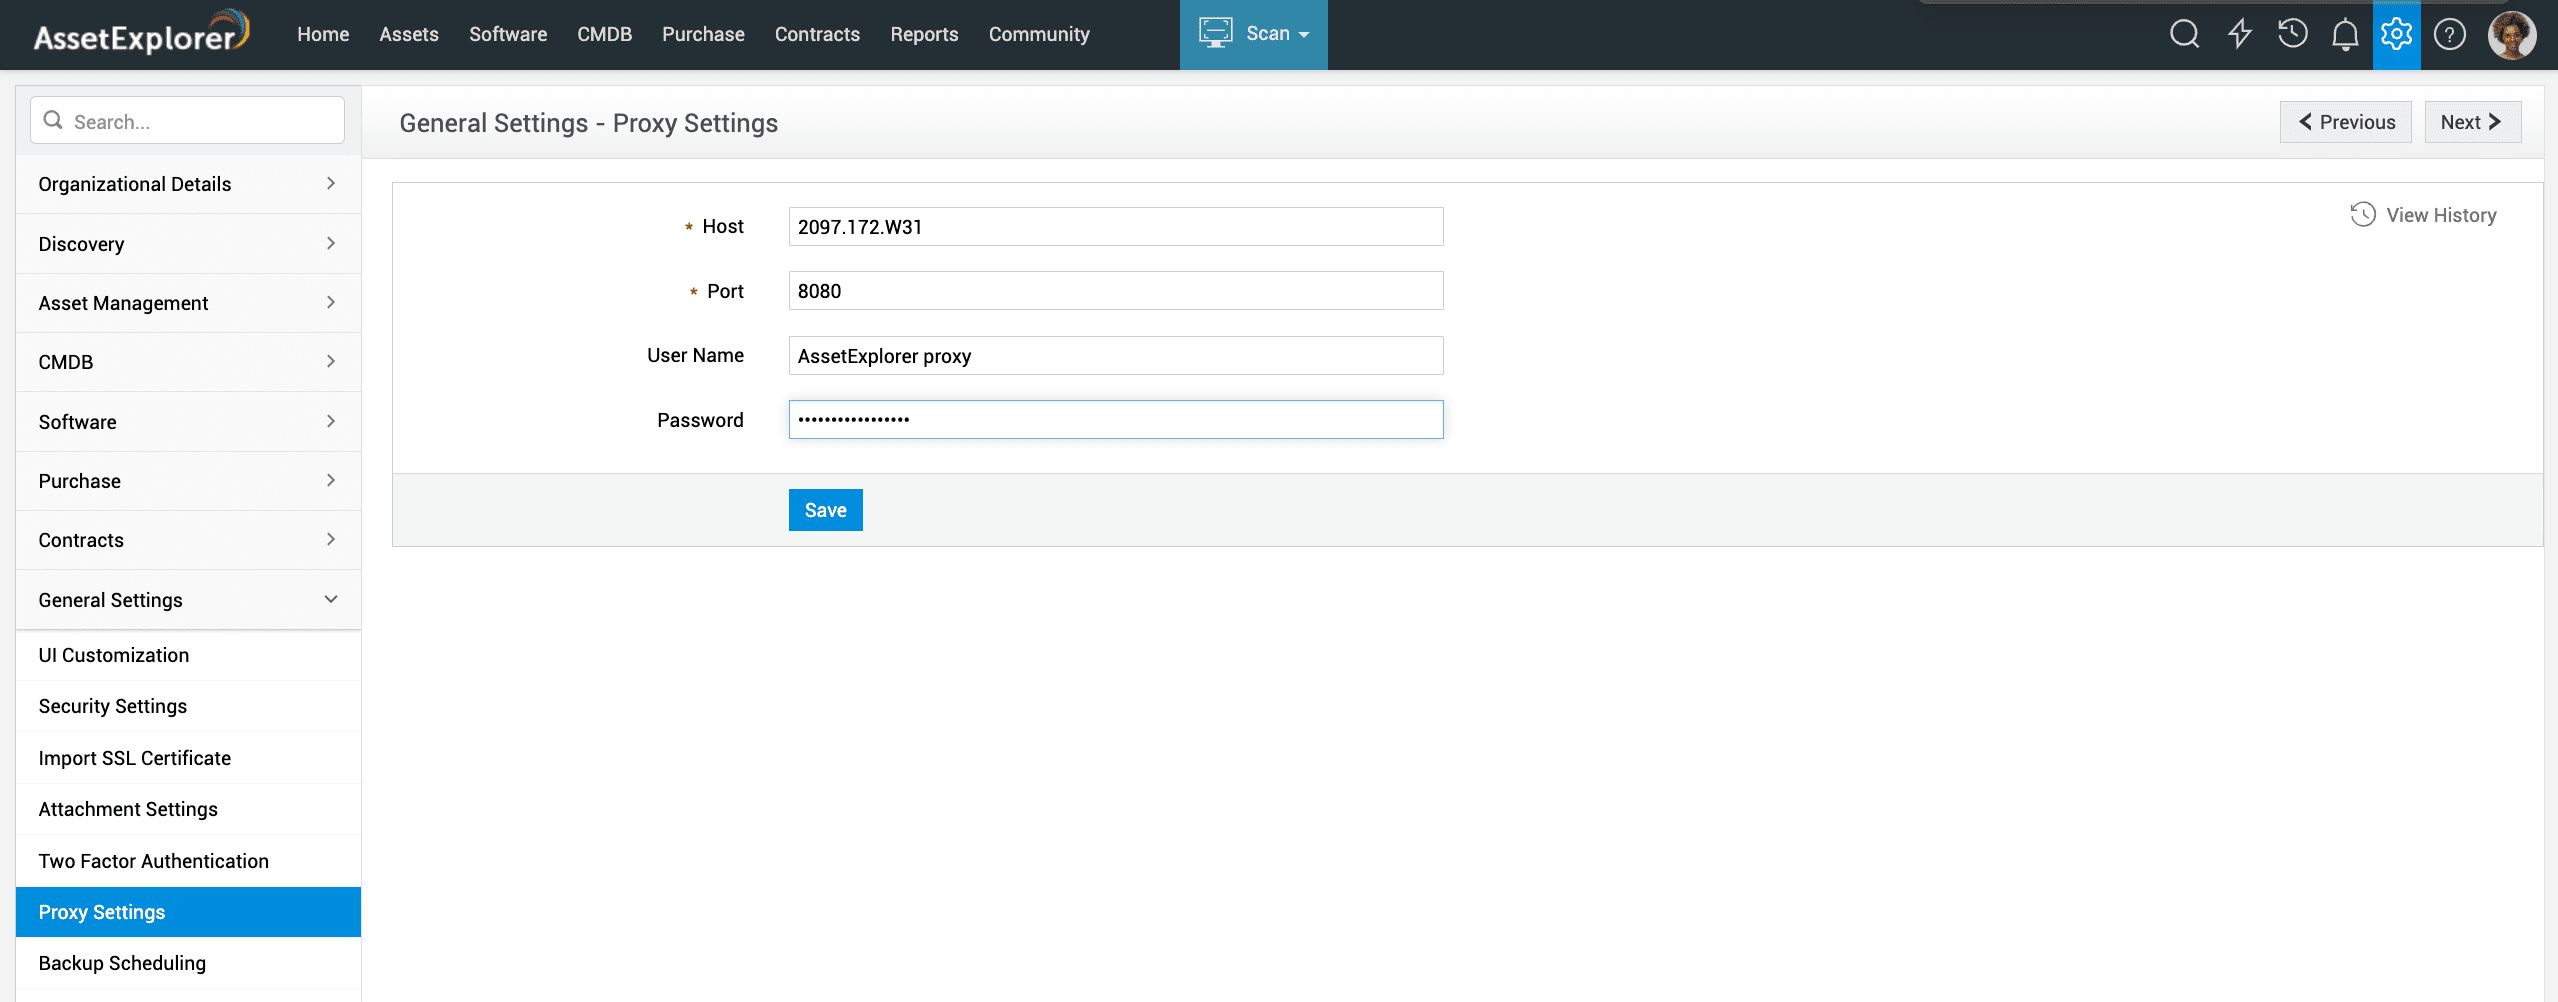
Task: Click the admin settings gear icon
Action: pyautogui.click(x=2396, y=34)
